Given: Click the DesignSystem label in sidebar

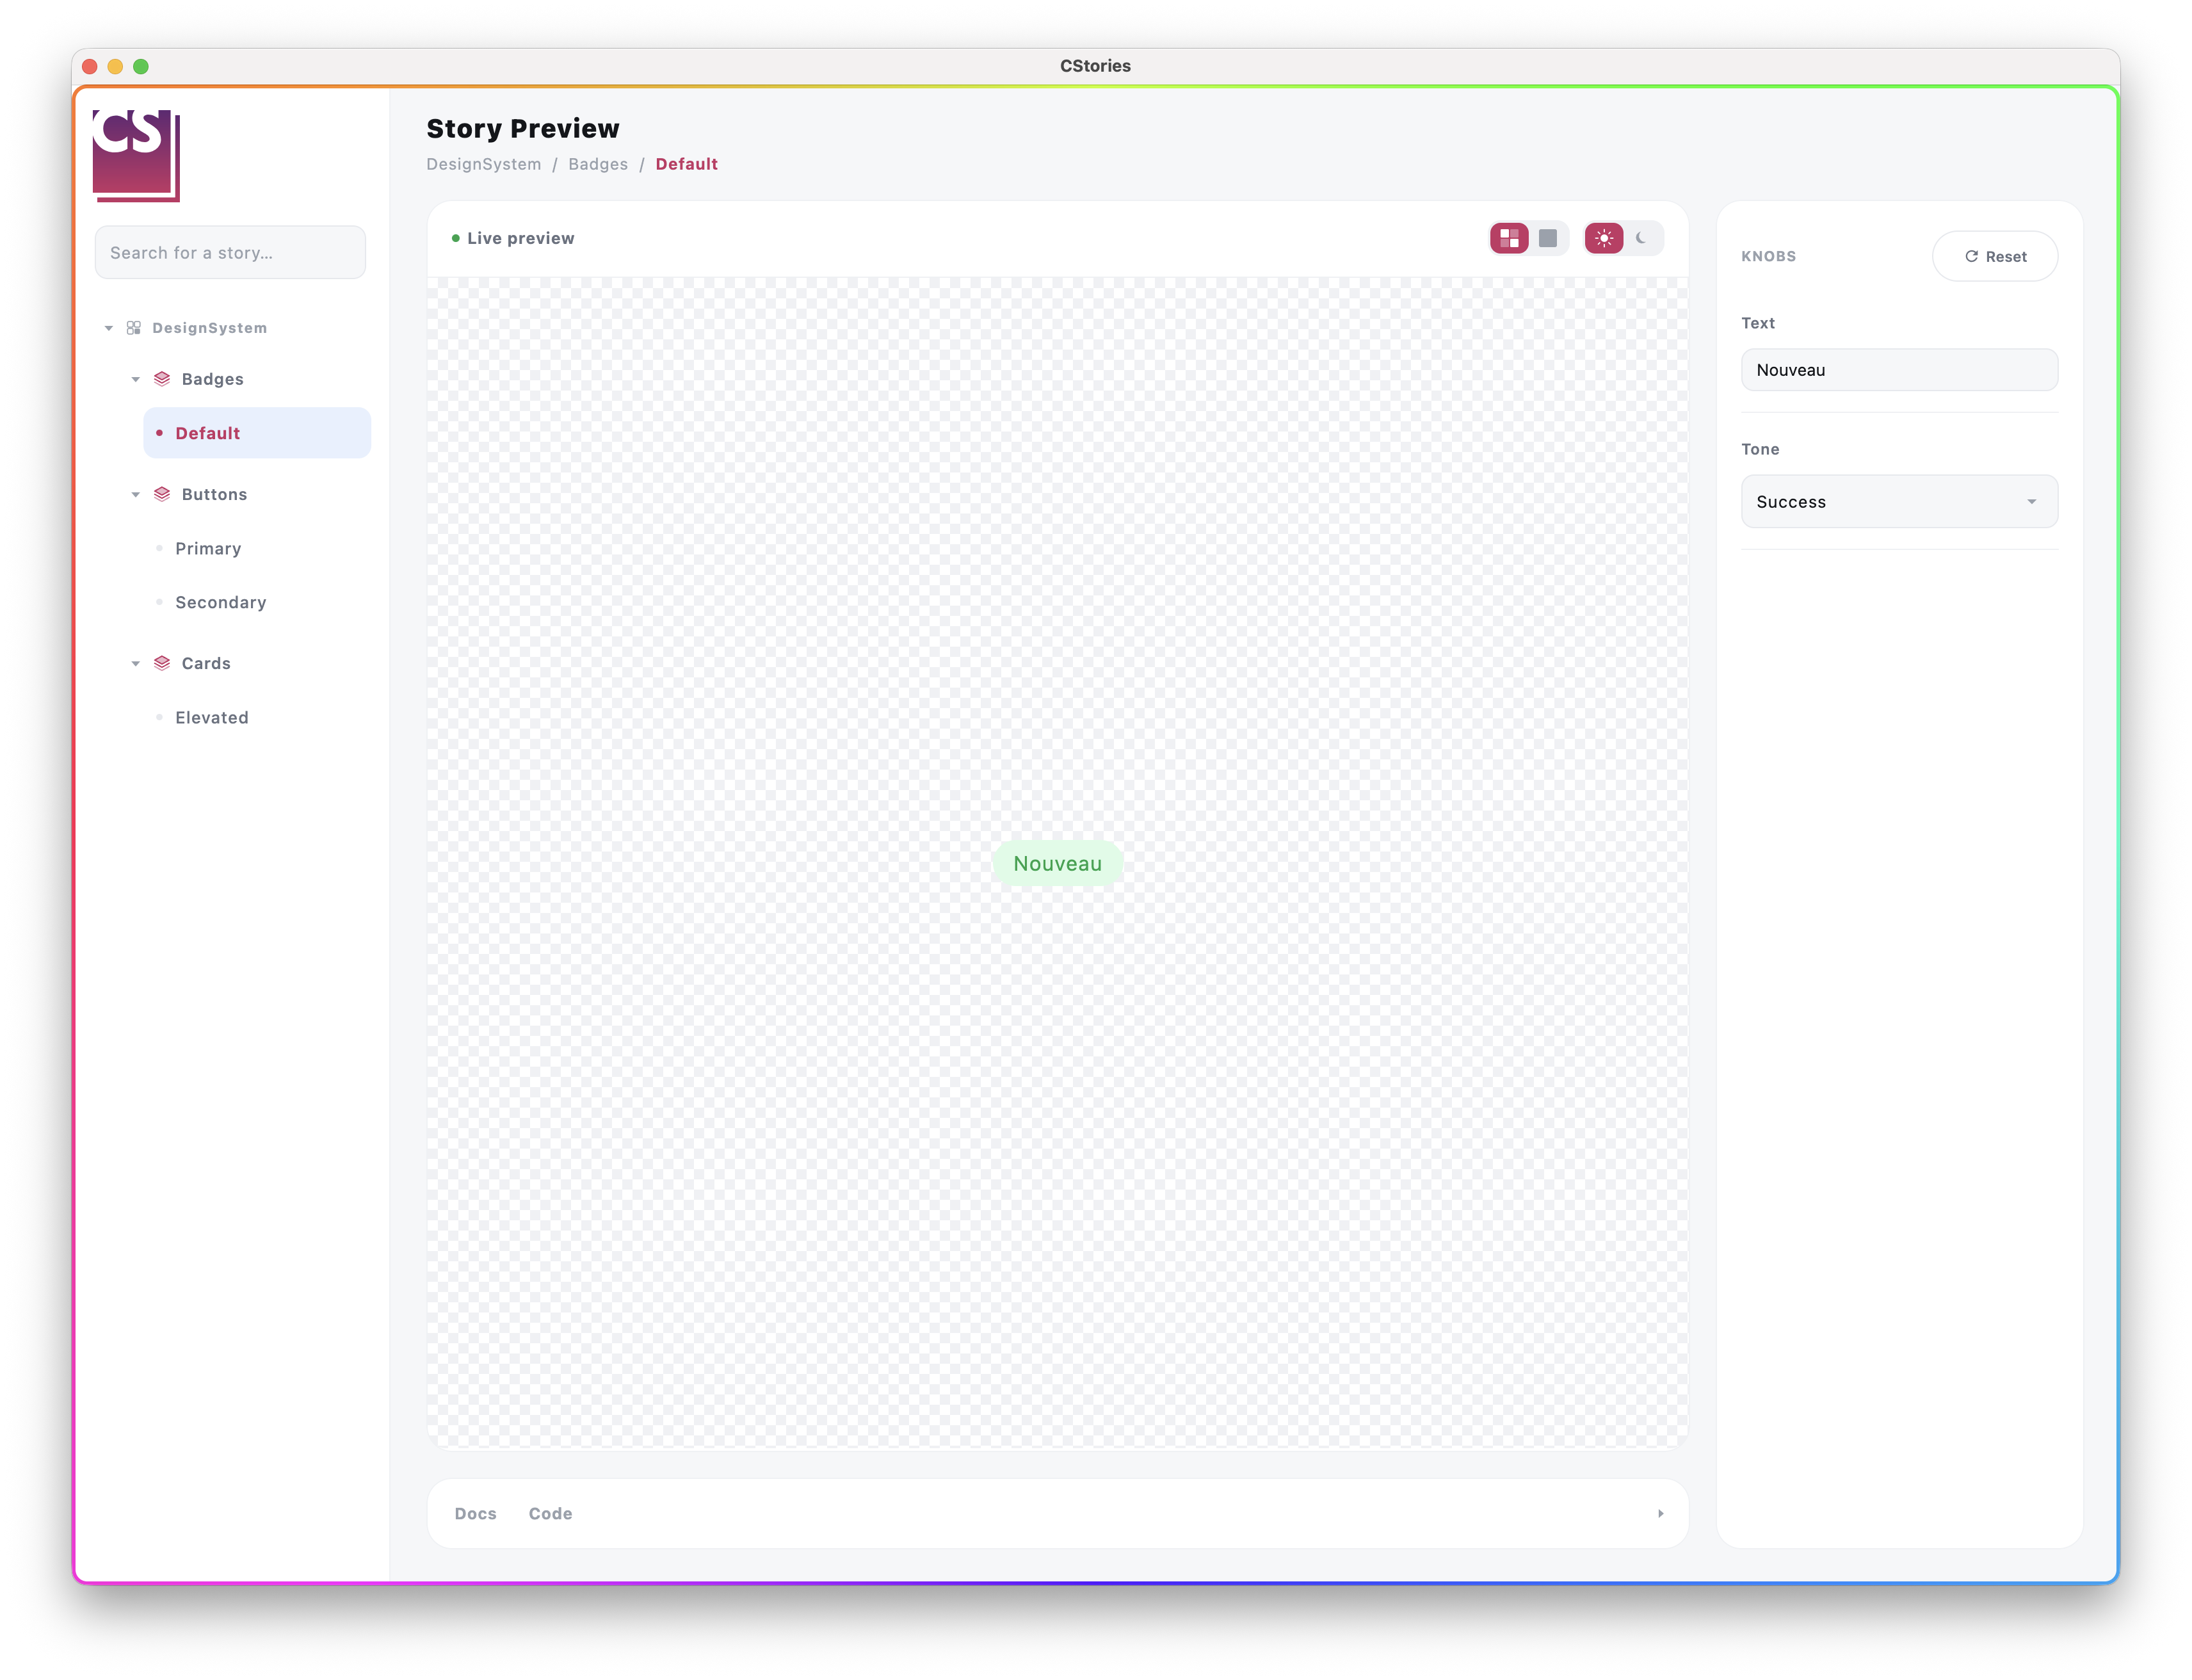Looking at the screenshot, I should coord(210,328).
